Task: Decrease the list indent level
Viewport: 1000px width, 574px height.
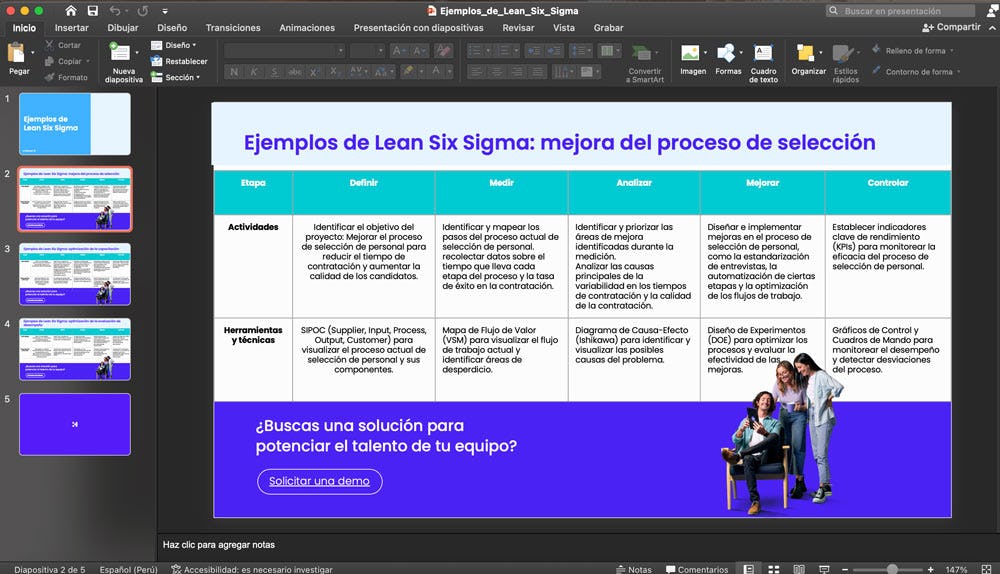Action: (534, 50)
